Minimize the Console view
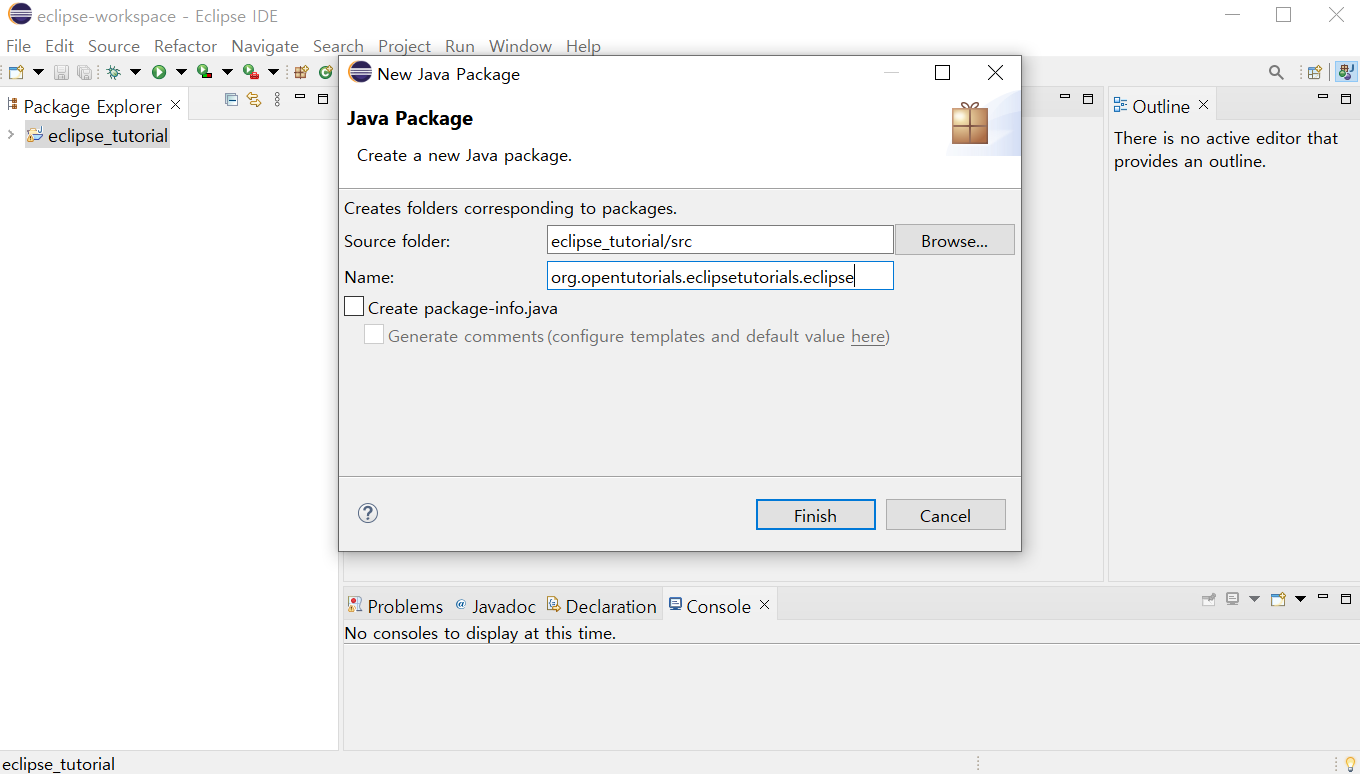The height and width of the screenshot is (774, 1360). [1323, 596]
